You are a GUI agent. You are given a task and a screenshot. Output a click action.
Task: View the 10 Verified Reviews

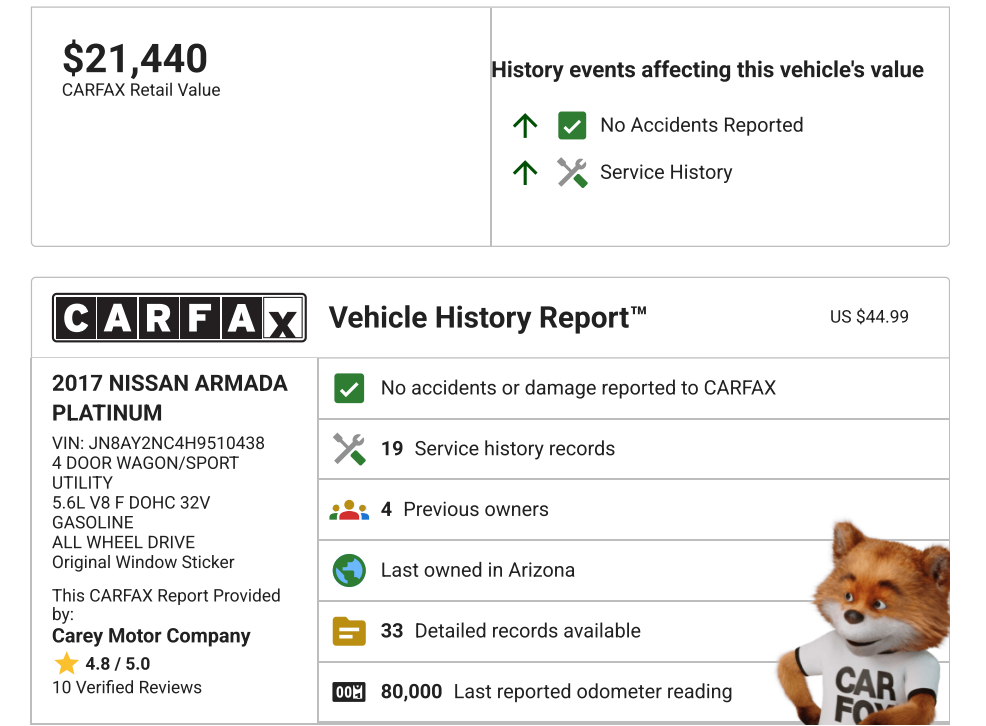[x=127, y=688]
